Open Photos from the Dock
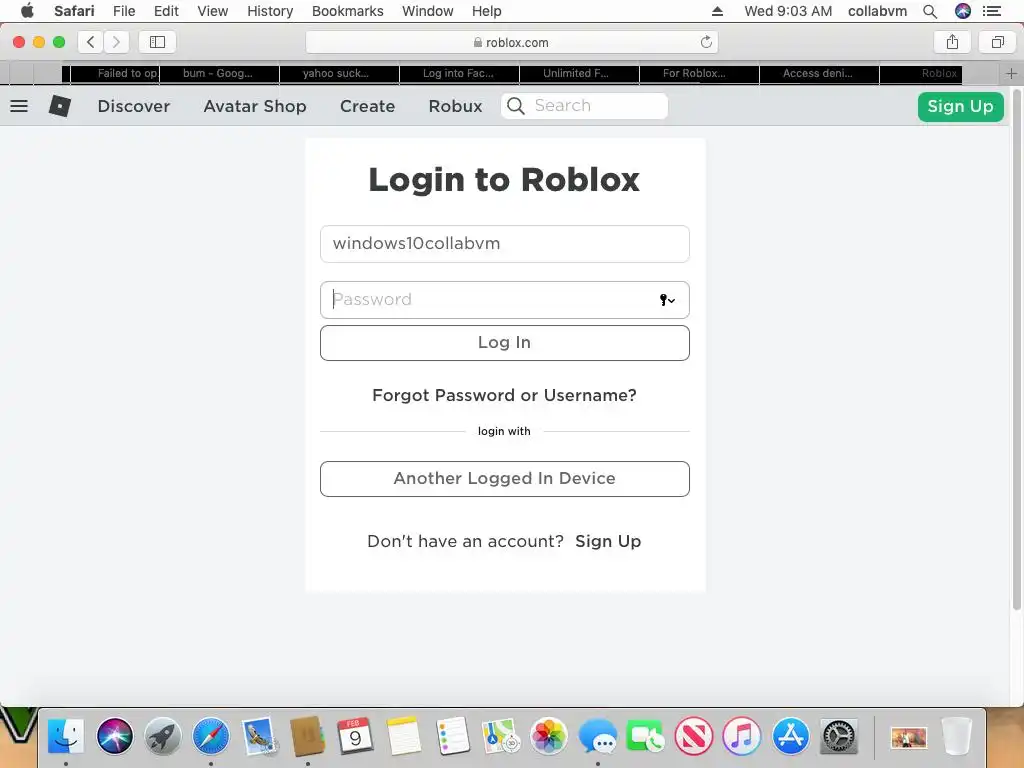This screenshot has width=1024, height=768. (x=549, y=736)
